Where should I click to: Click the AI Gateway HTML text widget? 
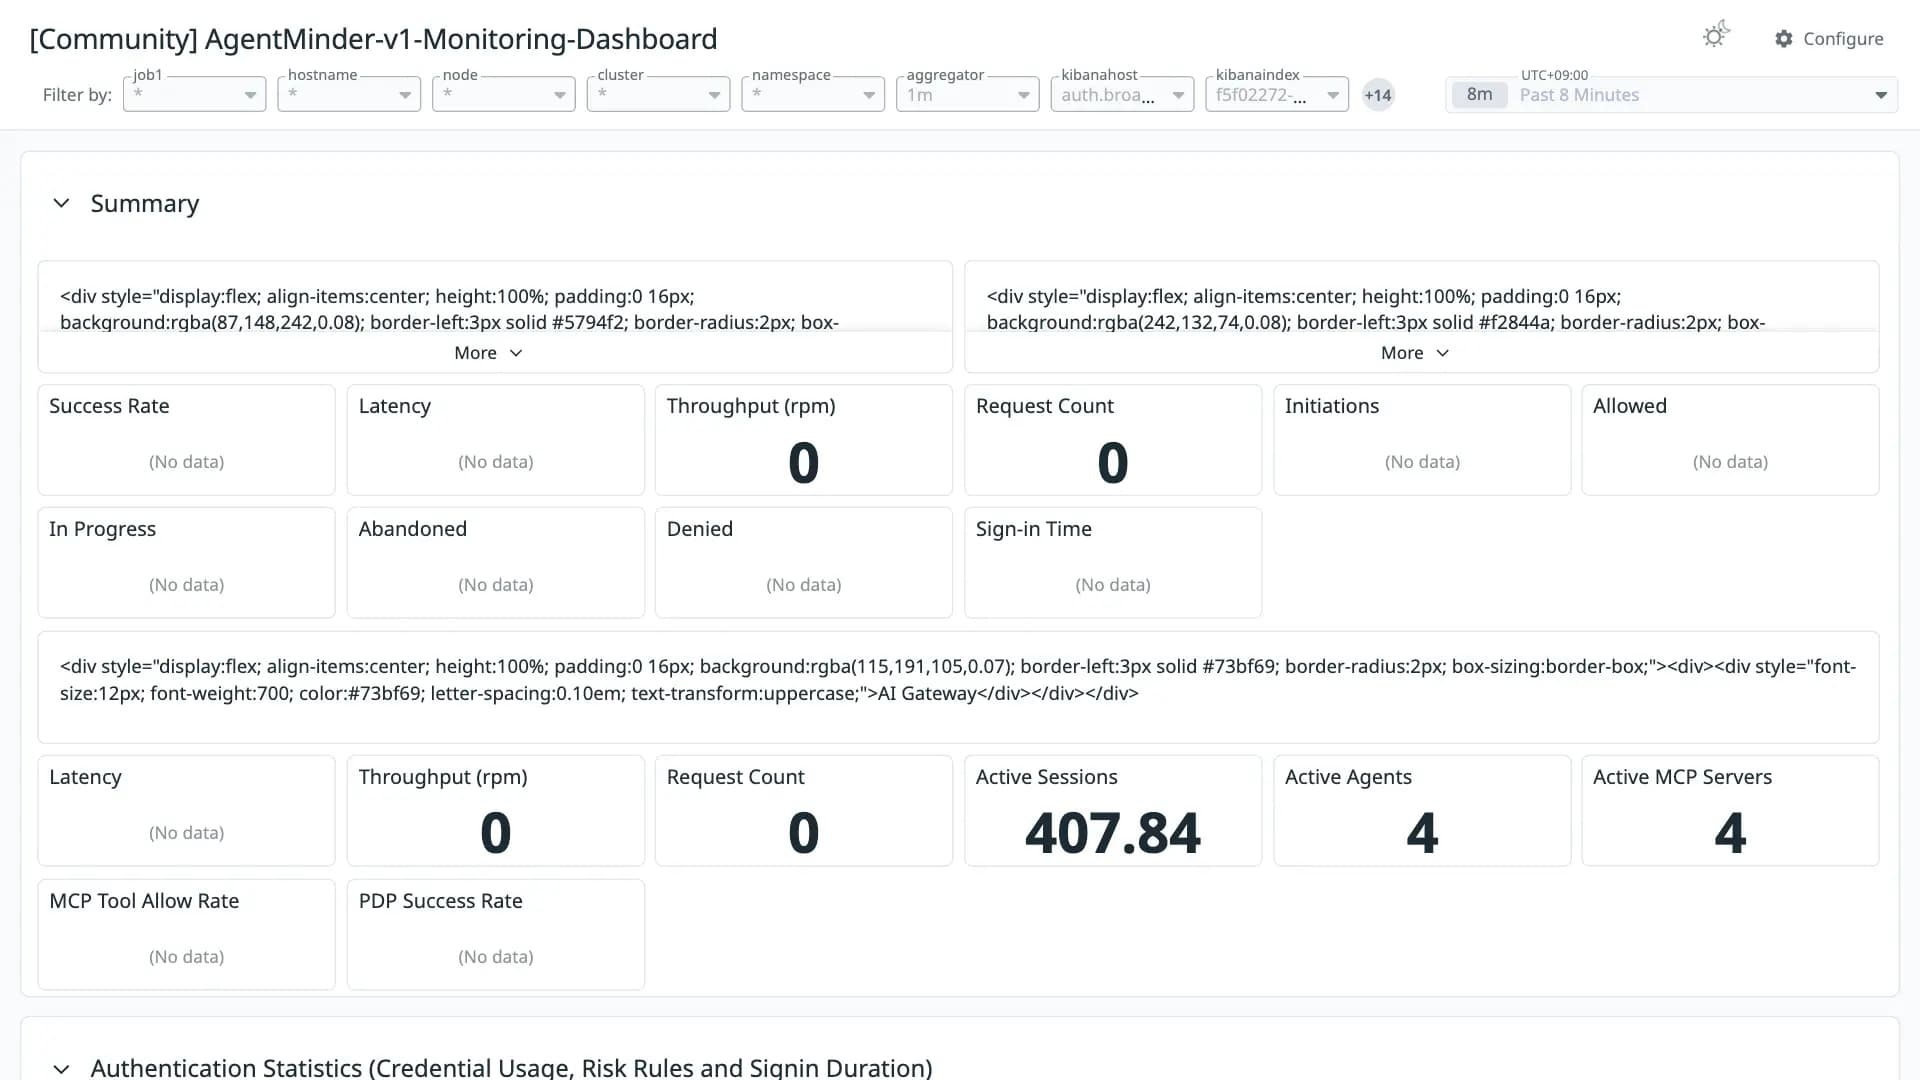click(958, 687)
